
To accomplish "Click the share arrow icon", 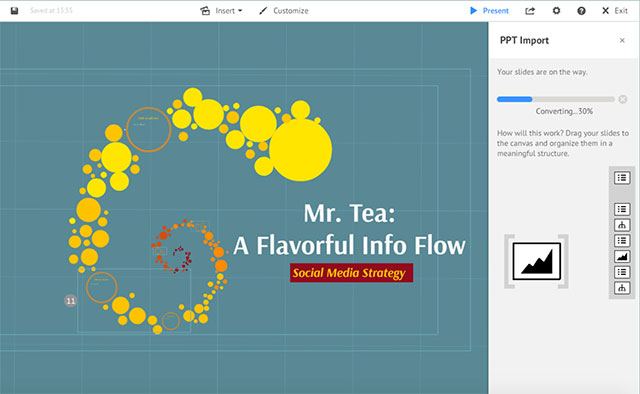I will click(530, 11).
